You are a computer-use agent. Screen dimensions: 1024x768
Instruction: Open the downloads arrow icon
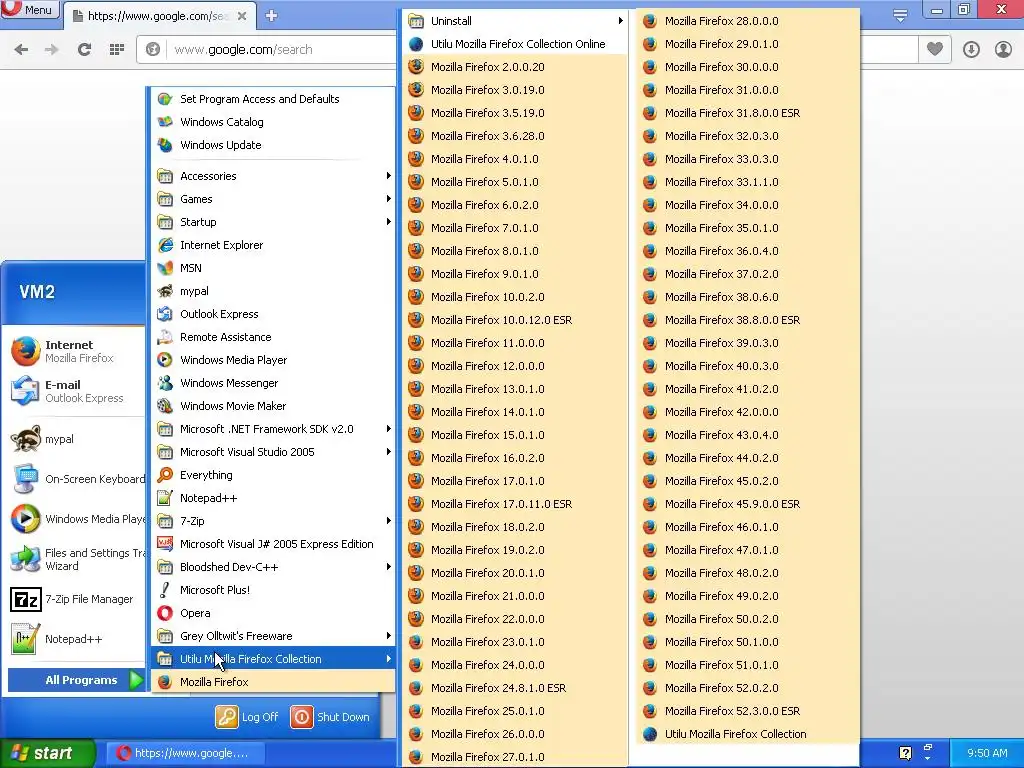971,50
